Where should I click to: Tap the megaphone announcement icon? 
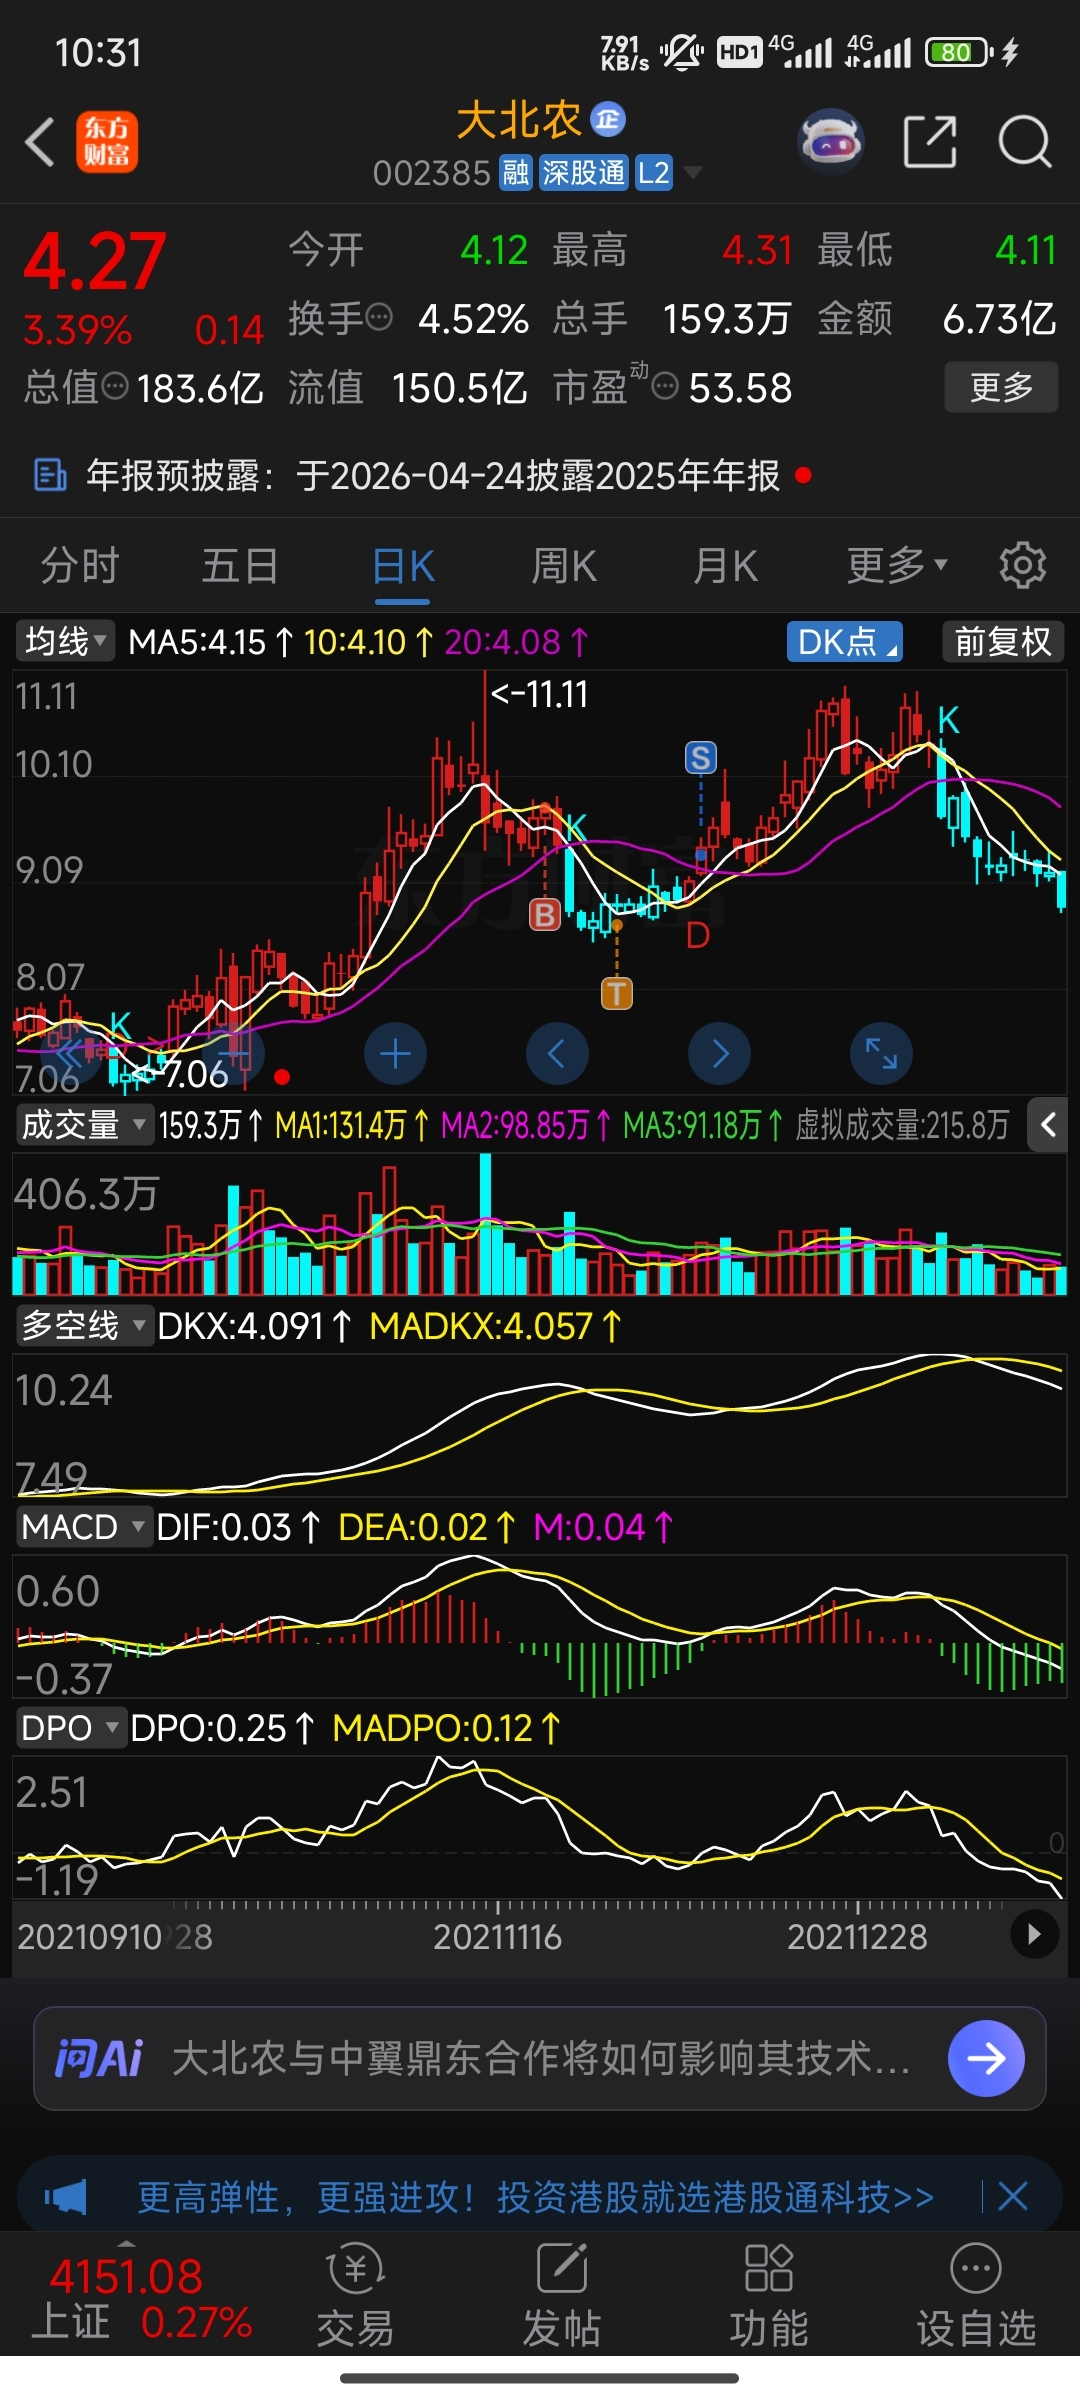pos(66,2197)
